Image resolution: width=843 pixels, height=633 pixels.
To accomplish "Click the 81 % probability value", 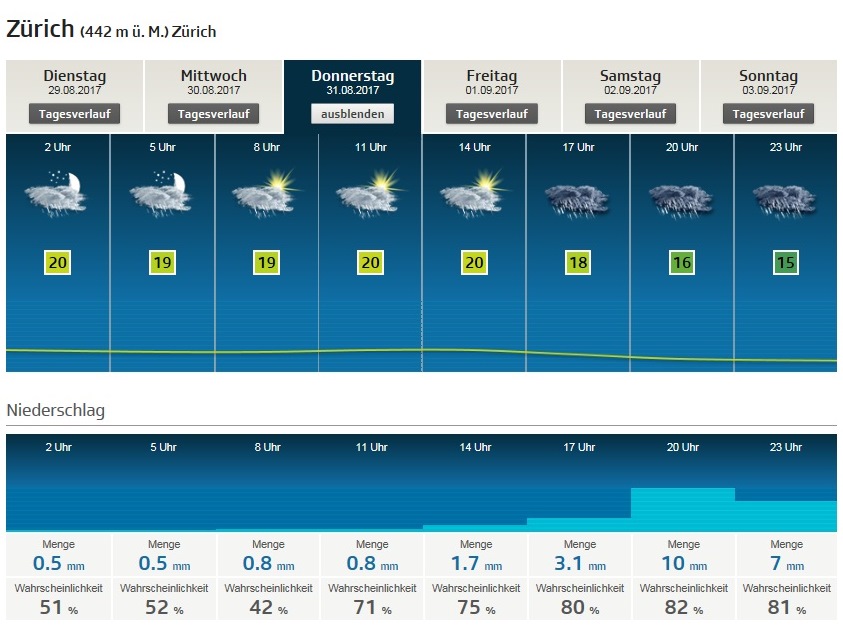I will pyautogui.click(x=787, y=608).
